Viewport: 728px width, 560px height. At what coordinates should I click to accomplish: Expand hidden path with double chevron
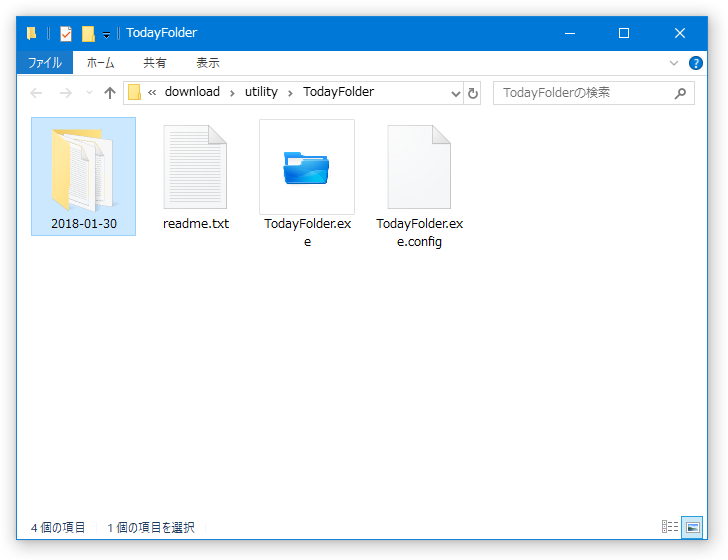click(x=152, y=92)
